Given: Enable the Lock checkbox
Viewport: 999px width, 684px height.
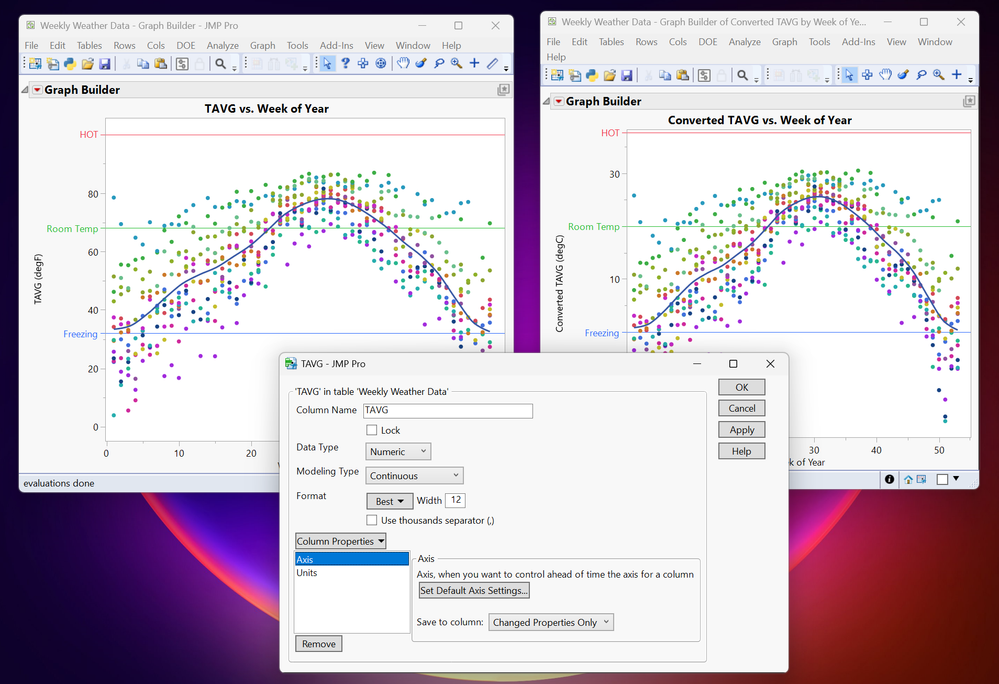Looking at the screenshot, I should click(x=373, y=431).
